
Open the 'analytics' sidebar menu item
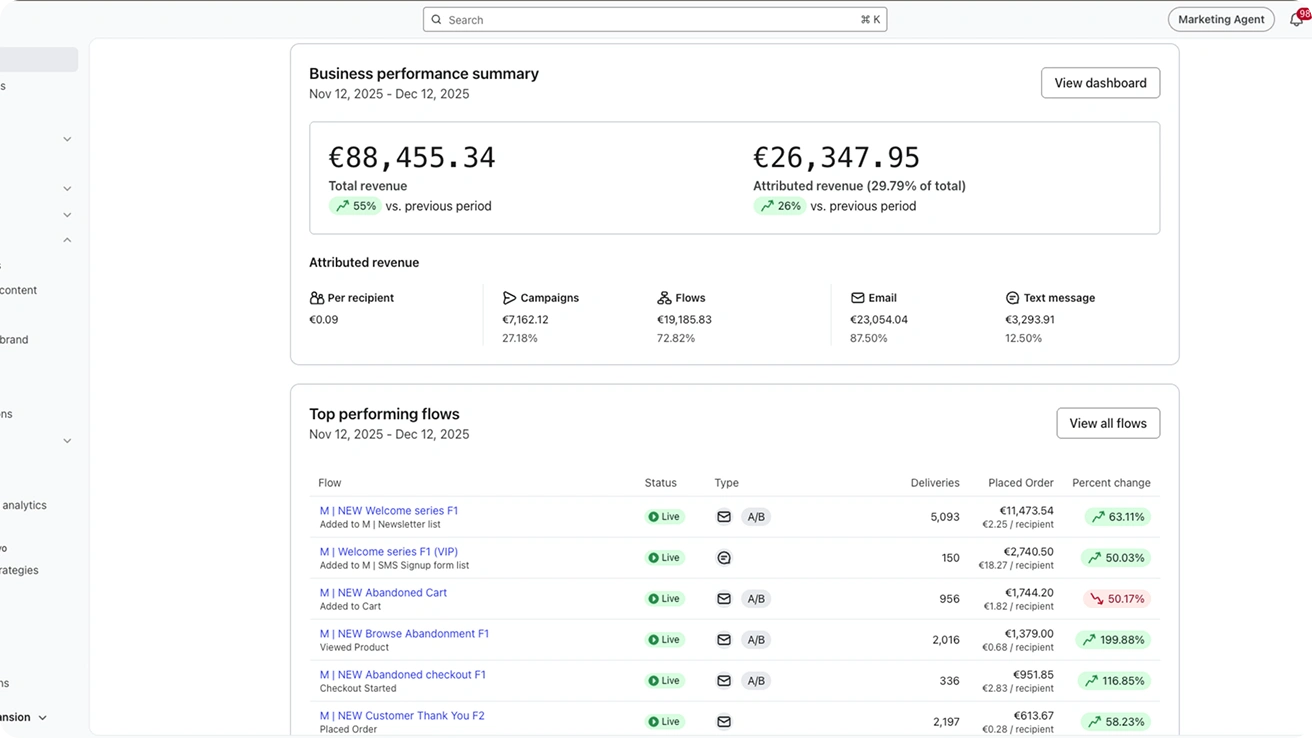[25, 505]
